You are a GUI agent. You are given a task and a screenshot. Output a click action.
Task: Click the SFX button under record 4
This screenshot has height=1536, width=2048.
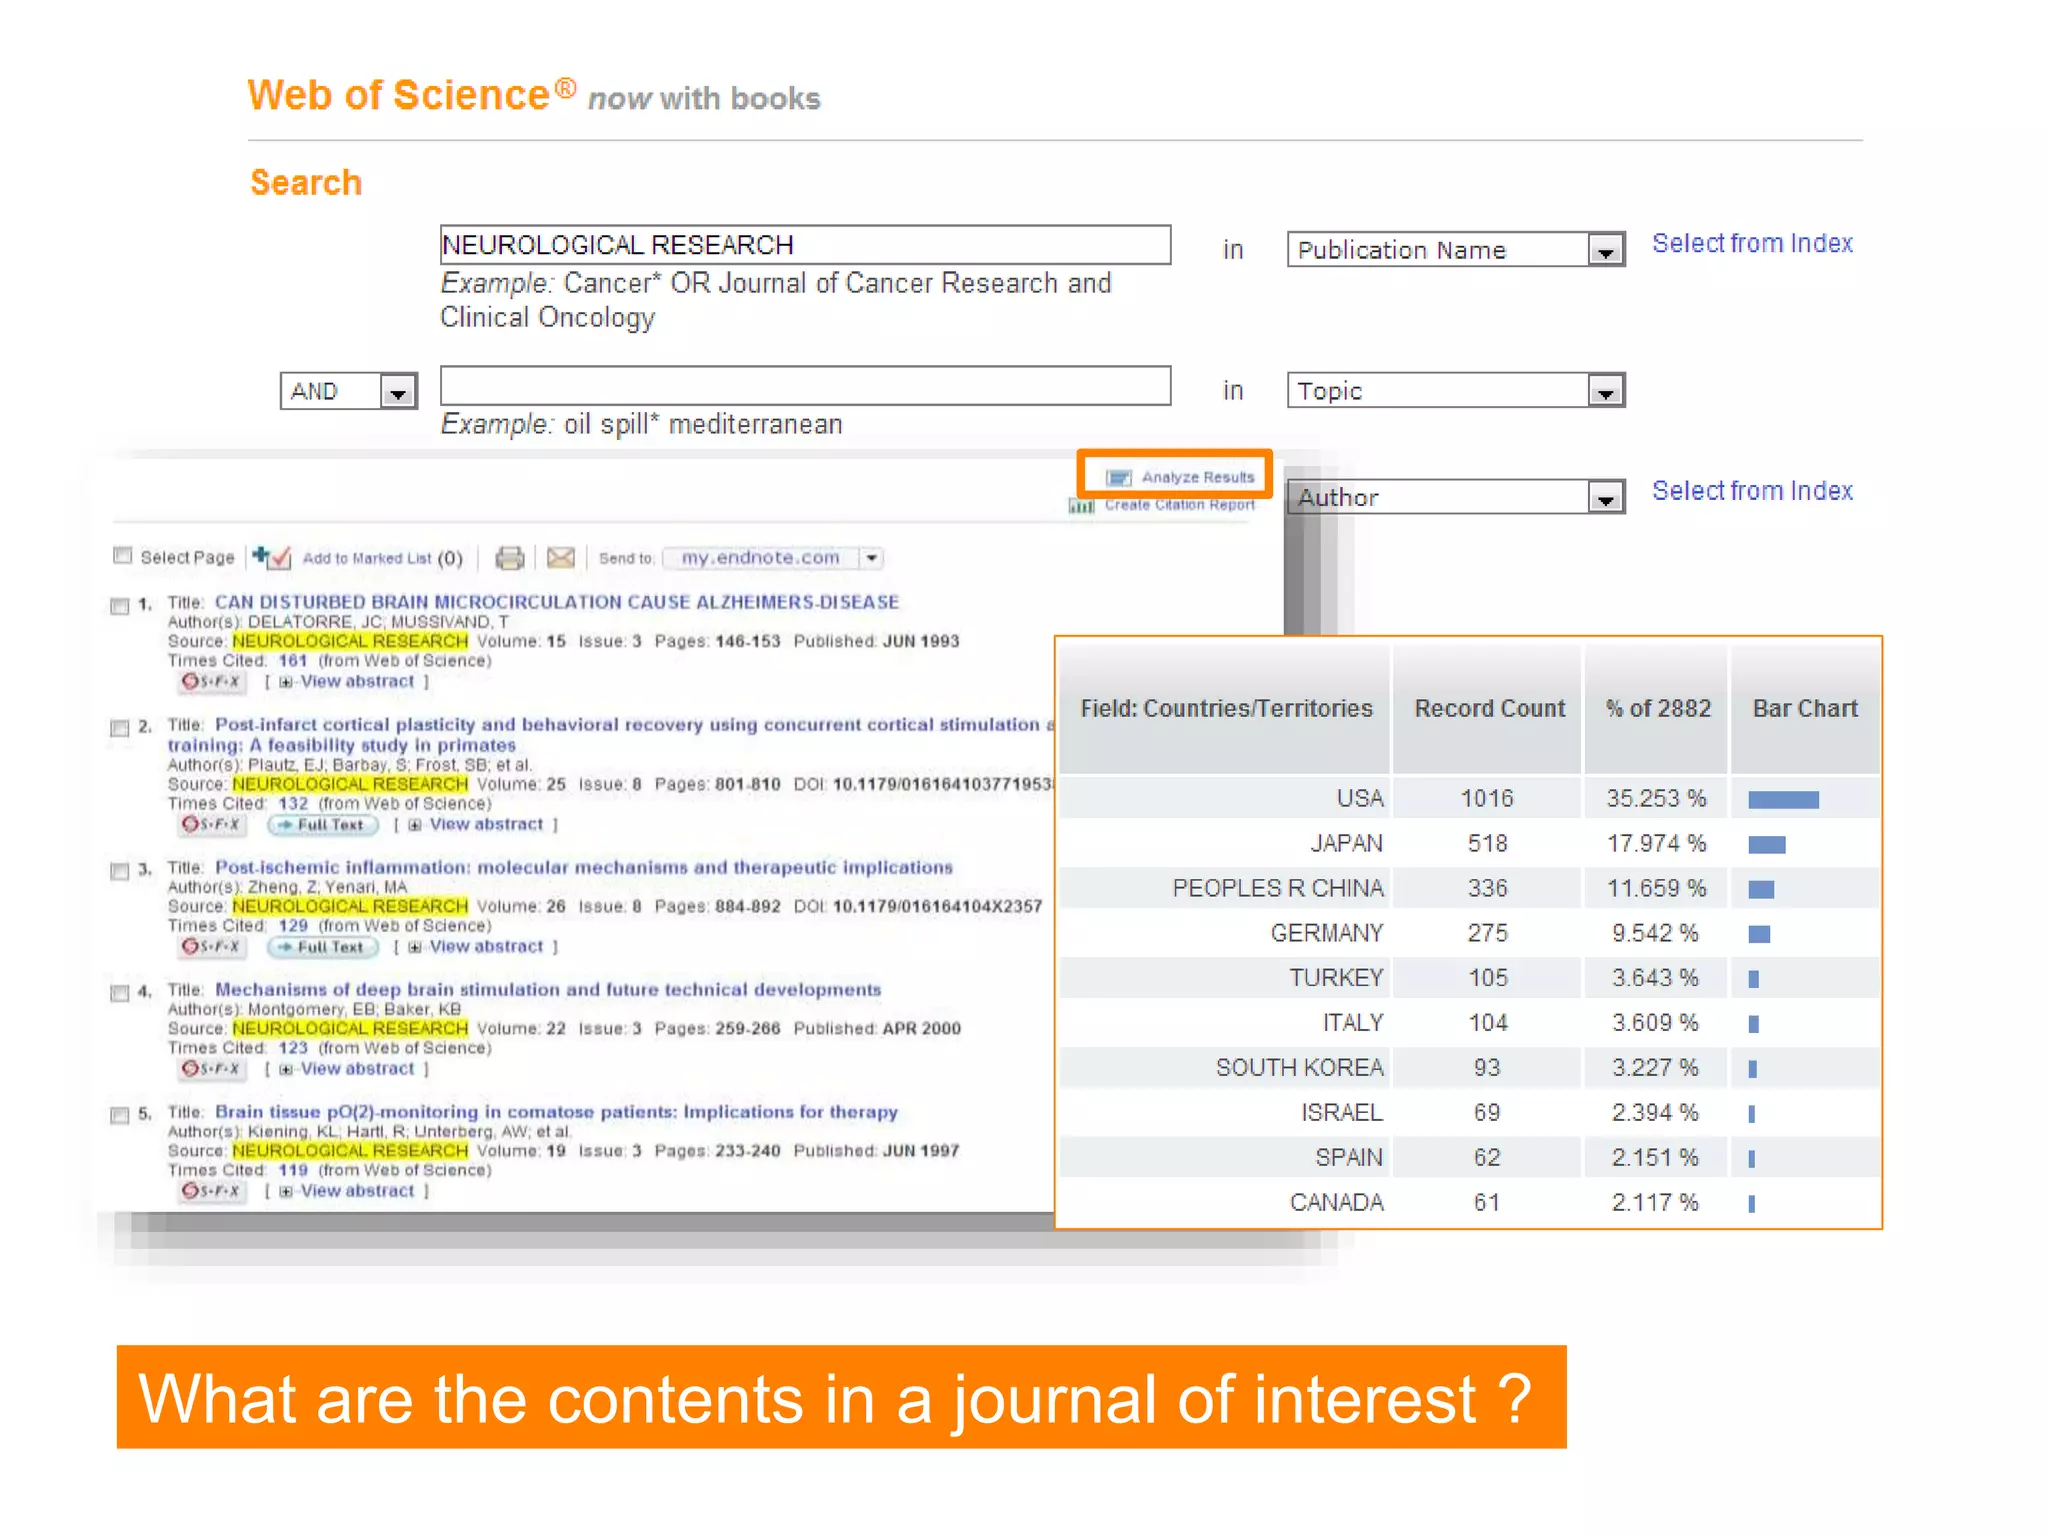(211, 1069)
